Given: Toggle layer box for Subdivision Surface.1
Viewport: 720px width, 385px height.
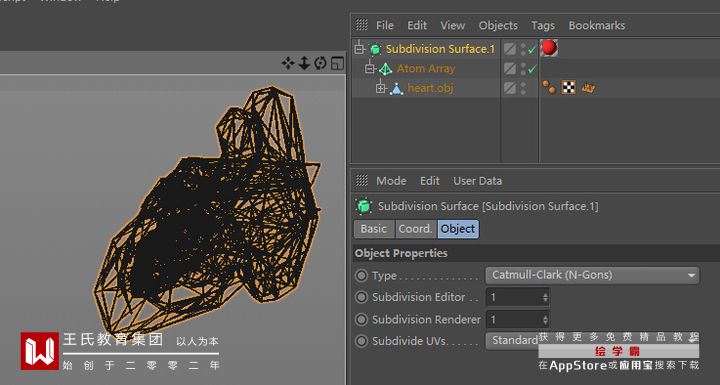Looking at the screenshot, I should pyautogui.click(x=510, y=49).
